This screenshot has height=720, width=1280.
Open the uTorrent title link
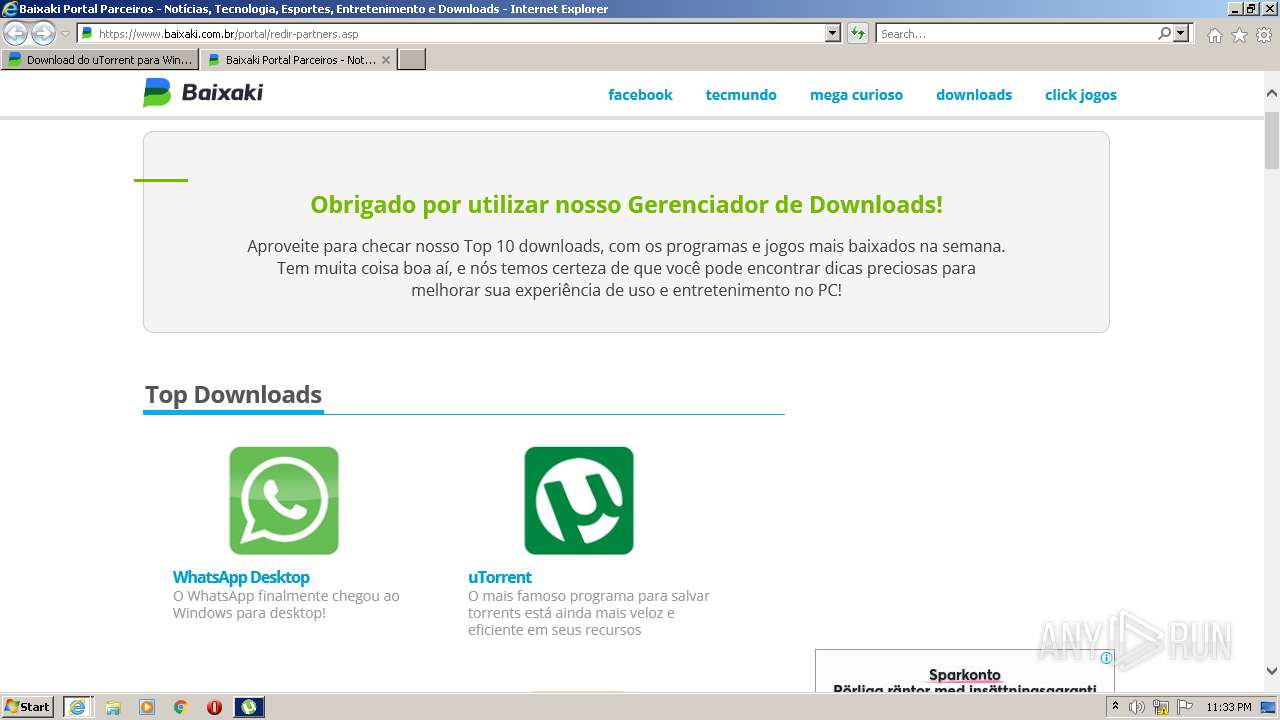(x=500, y=577)
